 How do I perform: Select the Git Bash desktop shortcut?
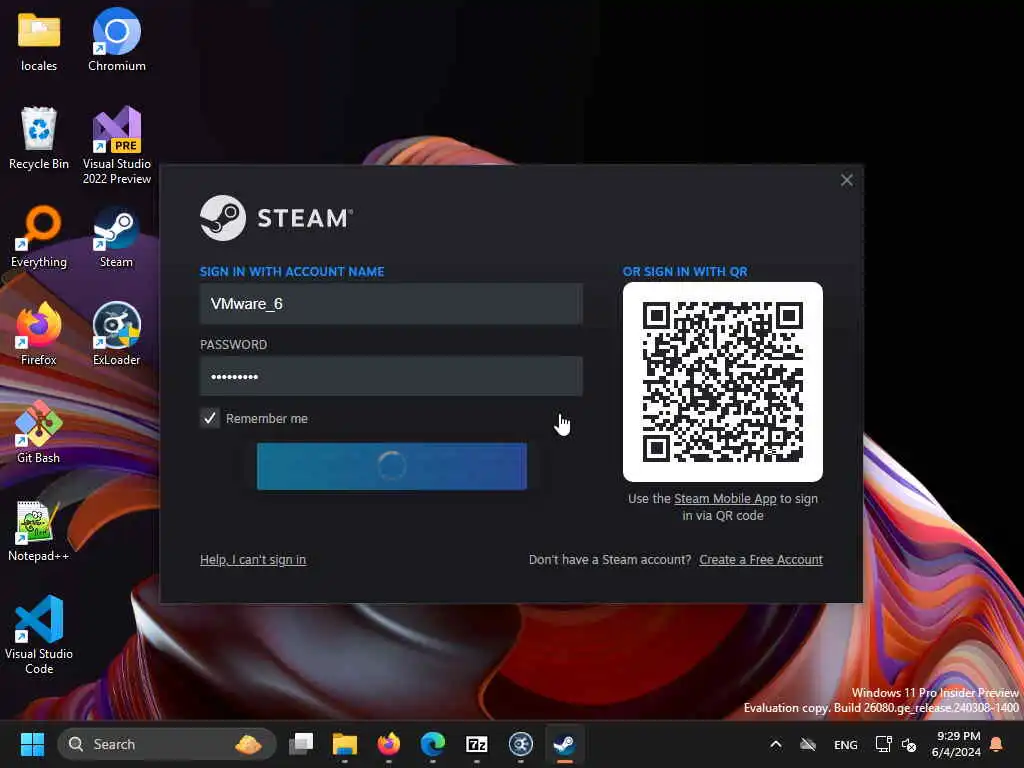pyautogui.click(x=39, y=432)
